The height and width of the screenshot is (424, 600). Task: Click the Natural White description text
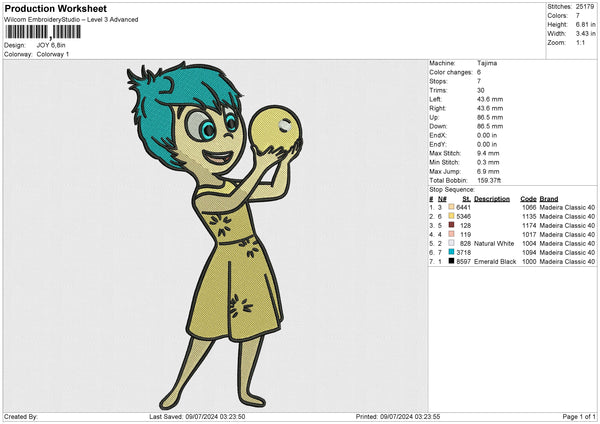[x=494, y=243]
